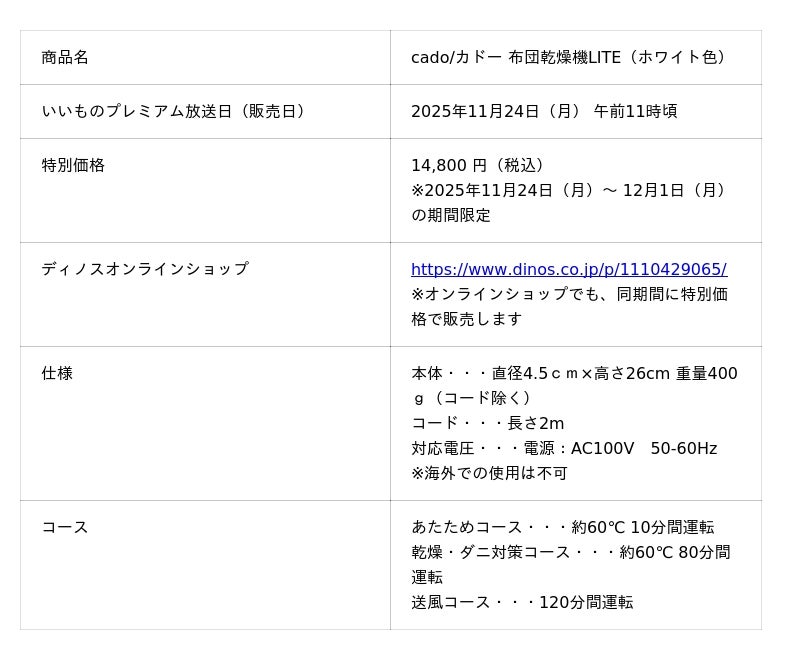This screenshot has height=660, width=800.
Task: Click the 2025年11月24日 午前11時頃 broadcast date text
Action: tap(544, 111)
